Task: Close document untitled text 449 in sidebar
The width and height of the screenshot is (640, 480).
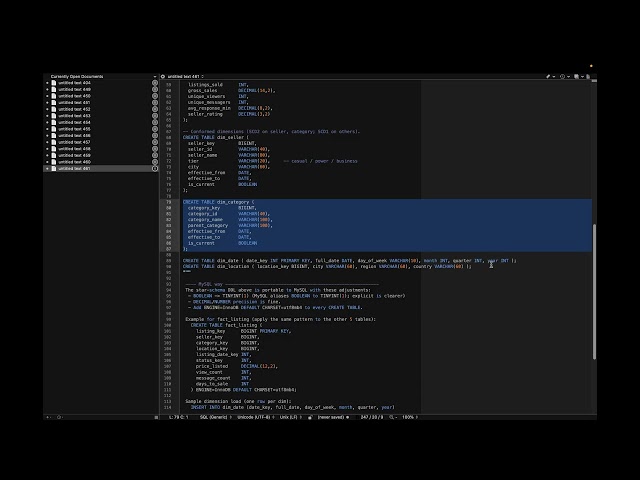Action: [155, 89]
